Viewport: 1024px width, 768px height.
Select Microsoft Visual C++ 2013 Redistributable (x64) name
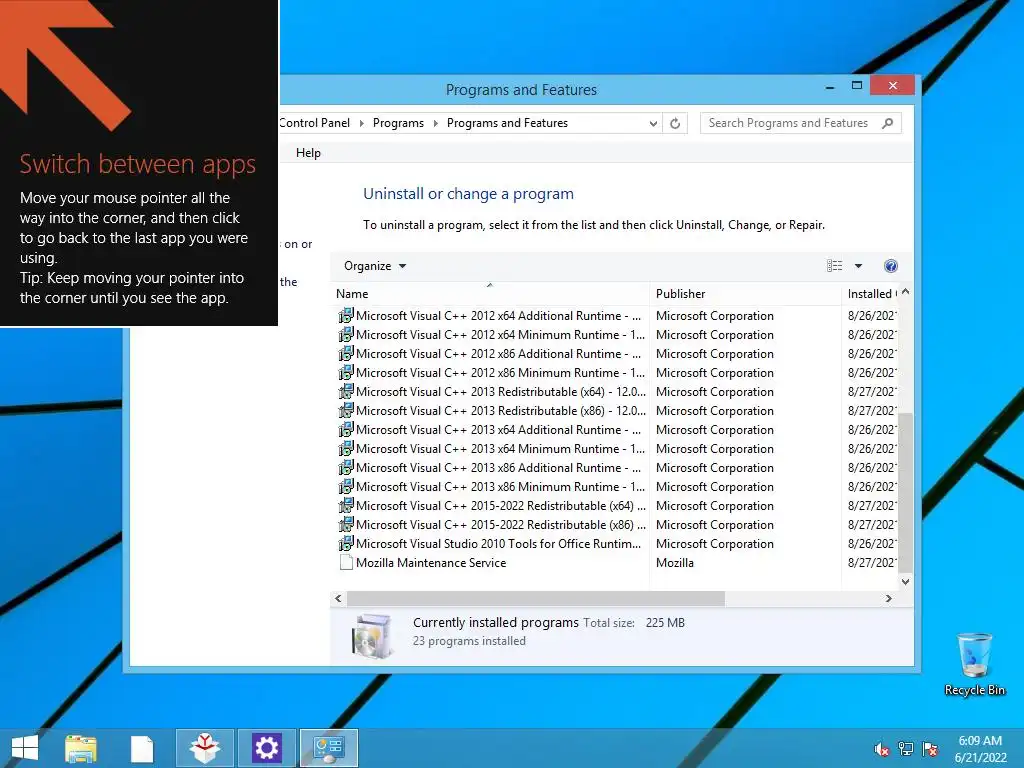tap(501, 391)
